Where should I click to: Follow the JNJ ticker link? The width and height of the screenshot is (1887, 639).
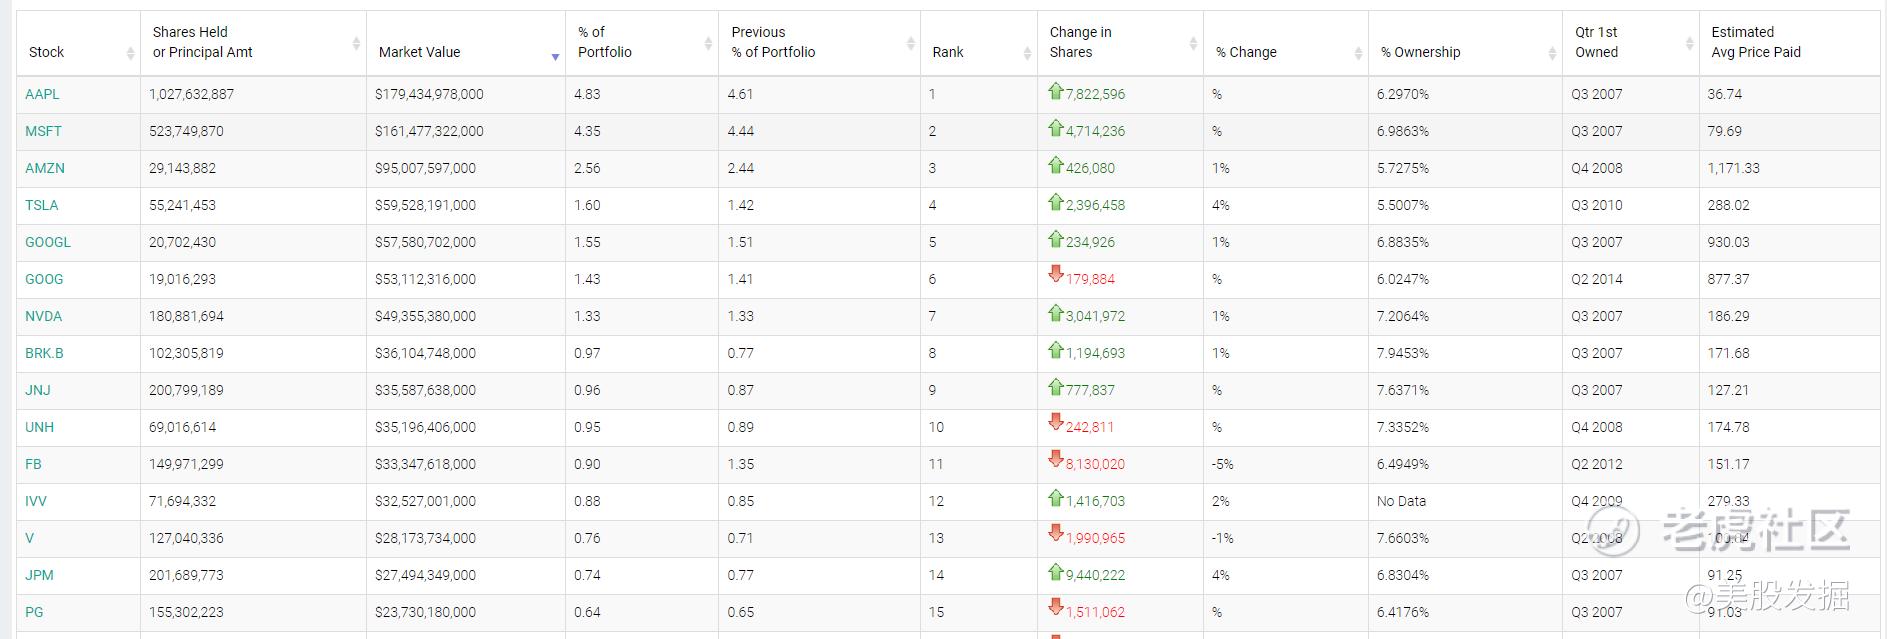38,390
